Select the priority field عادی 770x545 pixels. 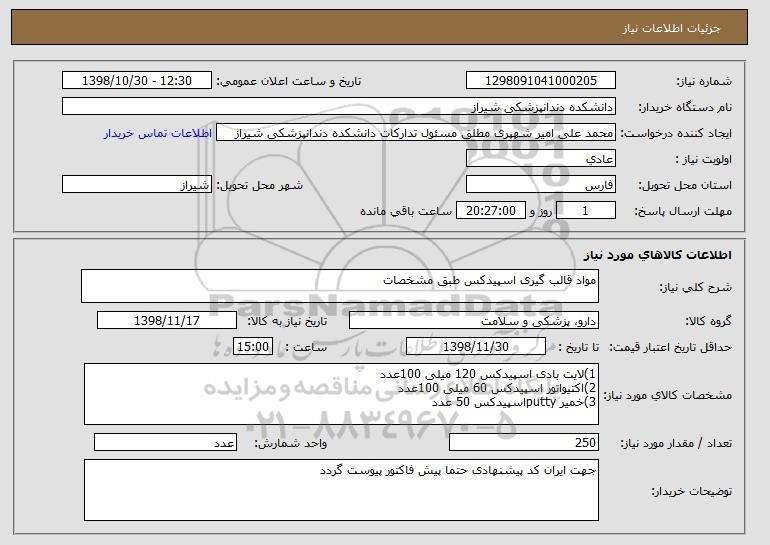(x=541, y=159)
